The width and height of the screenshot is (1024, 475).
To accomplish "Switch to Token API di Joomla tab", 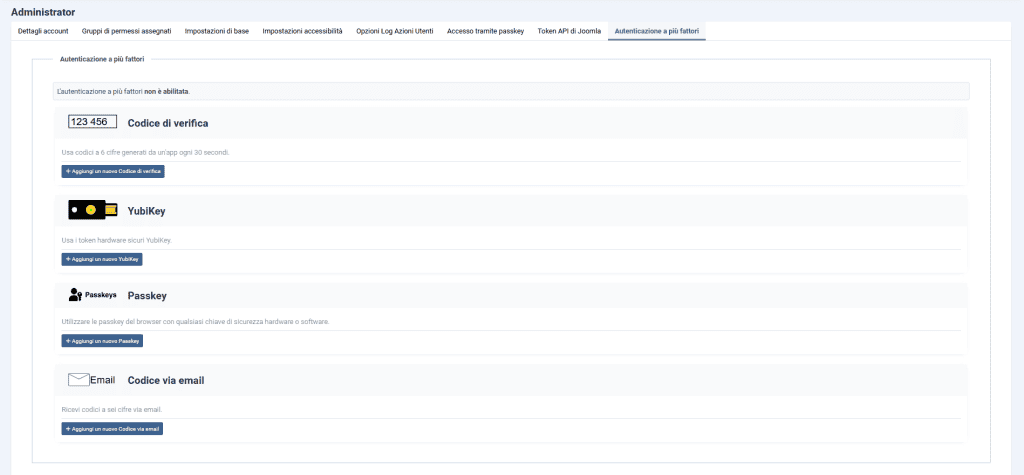I will tap(570, 32).
